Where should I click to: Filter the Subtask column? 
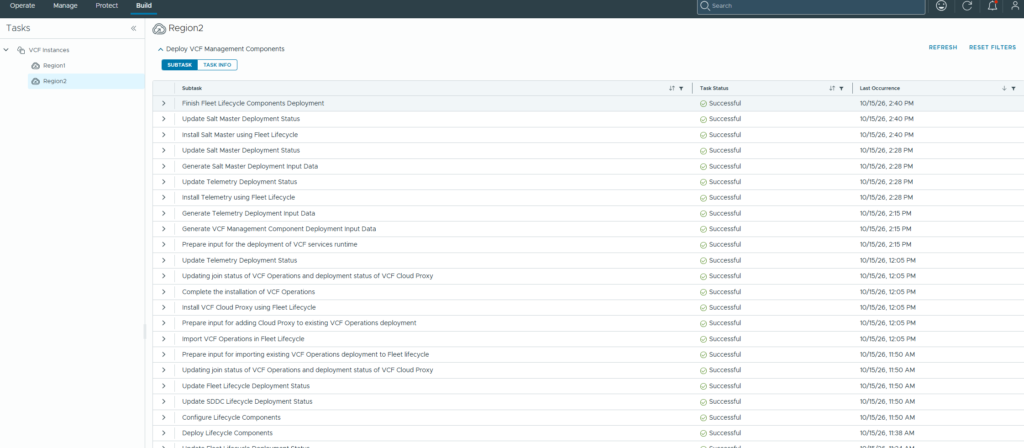[x=681, y=88]
